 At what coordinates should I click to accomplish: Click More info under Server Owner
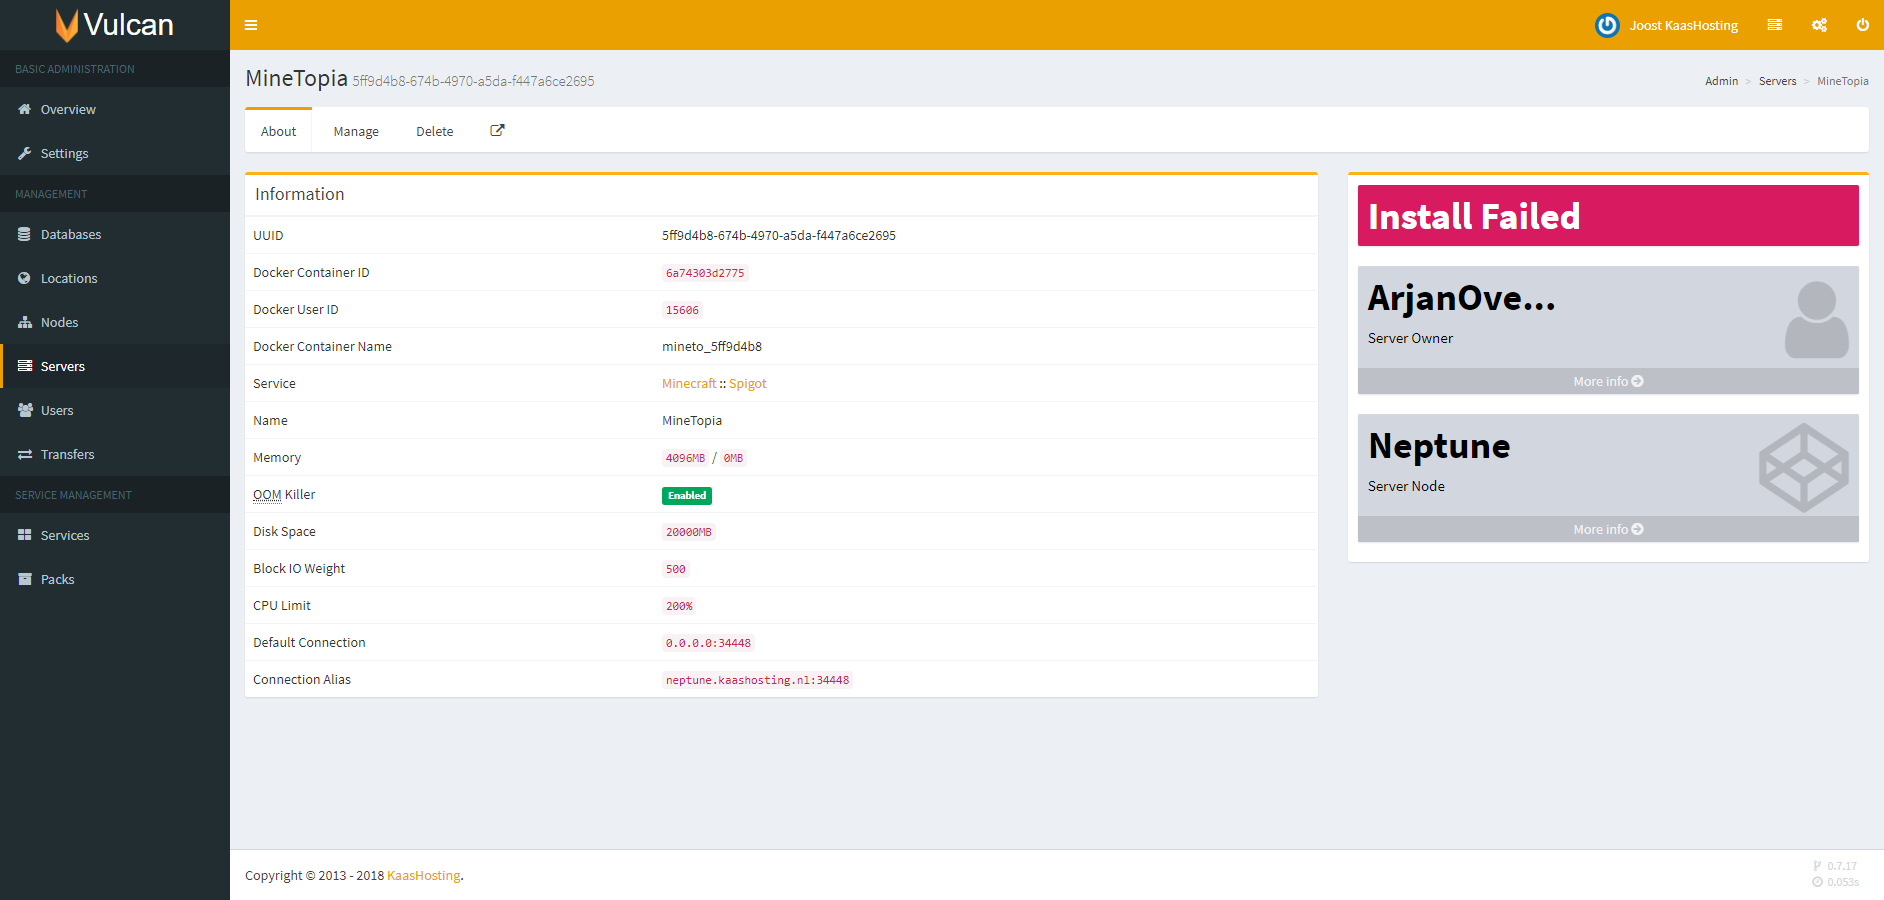click(1607, 382)
